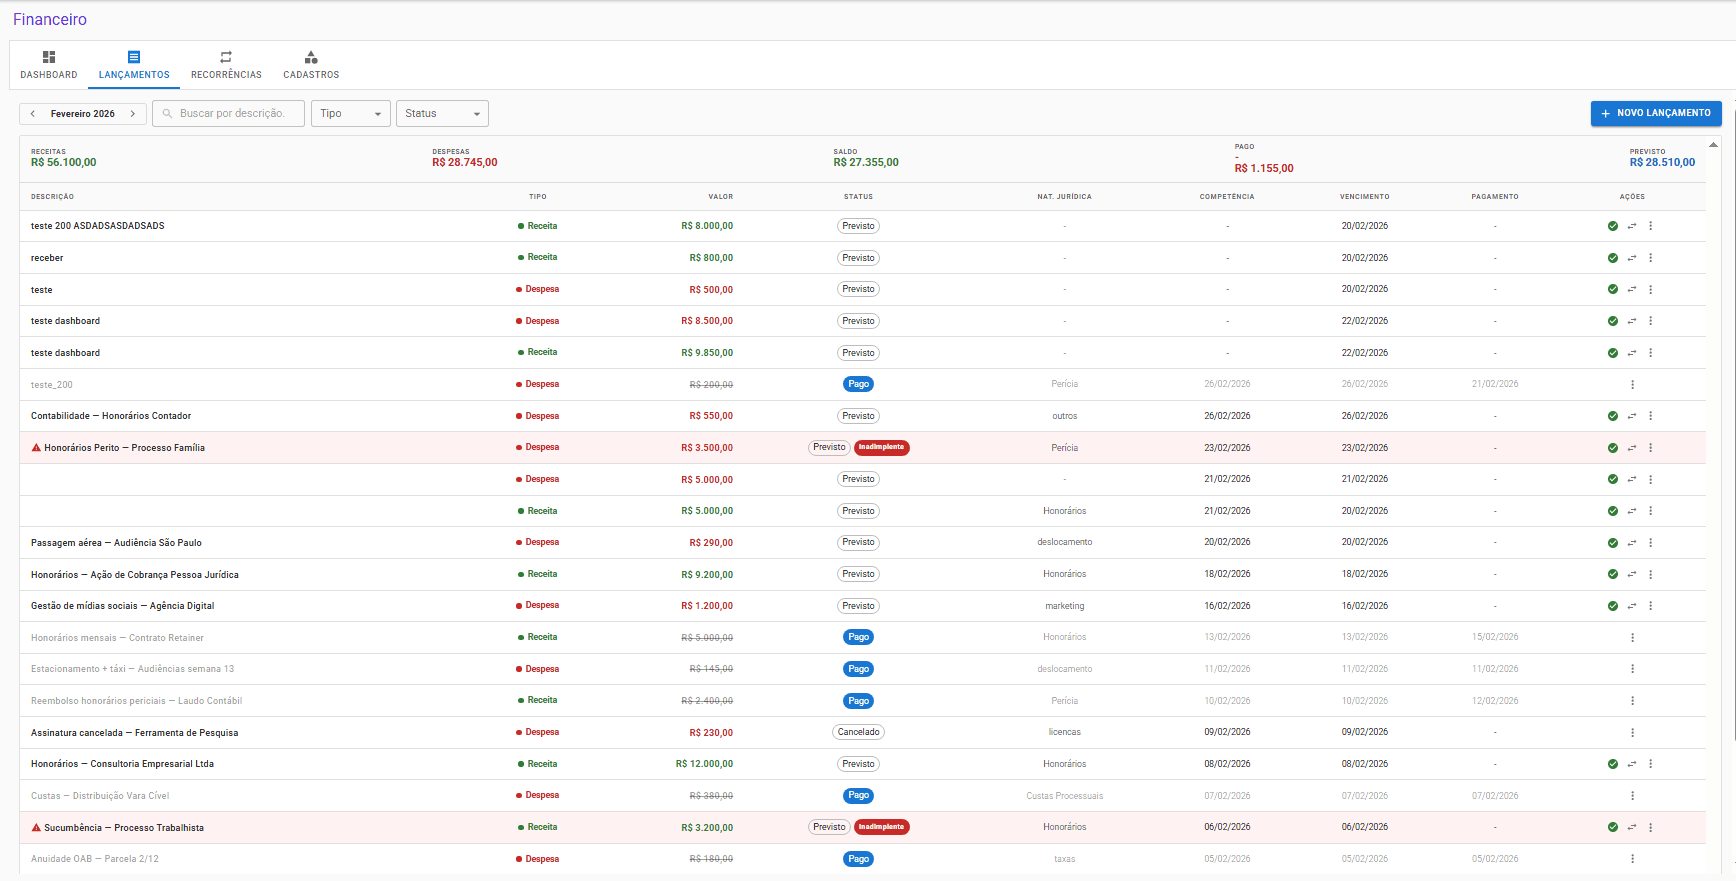Click swap arrows on 'Honorários Perito – Processo Família'
The height and width of the screenshot is (881, 1736).
[x=1632, y=448]
